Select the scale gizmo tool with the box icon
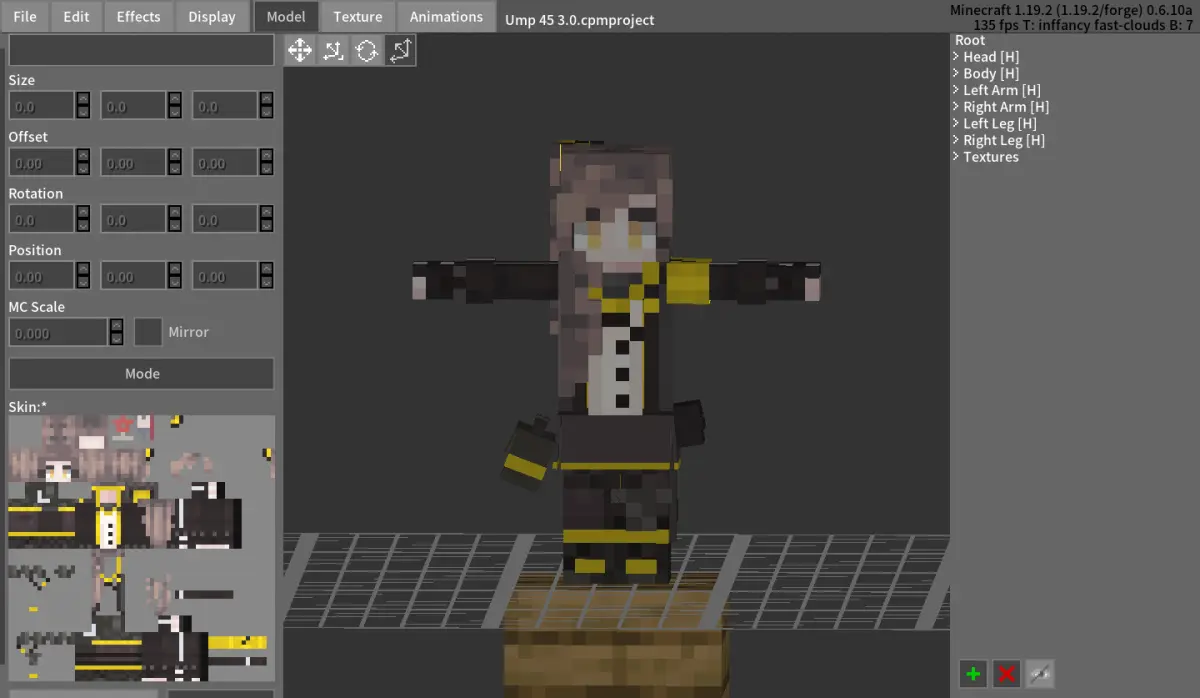Image resolution: width=1200 pixels, height=698 pixels. tap(333, 50)
